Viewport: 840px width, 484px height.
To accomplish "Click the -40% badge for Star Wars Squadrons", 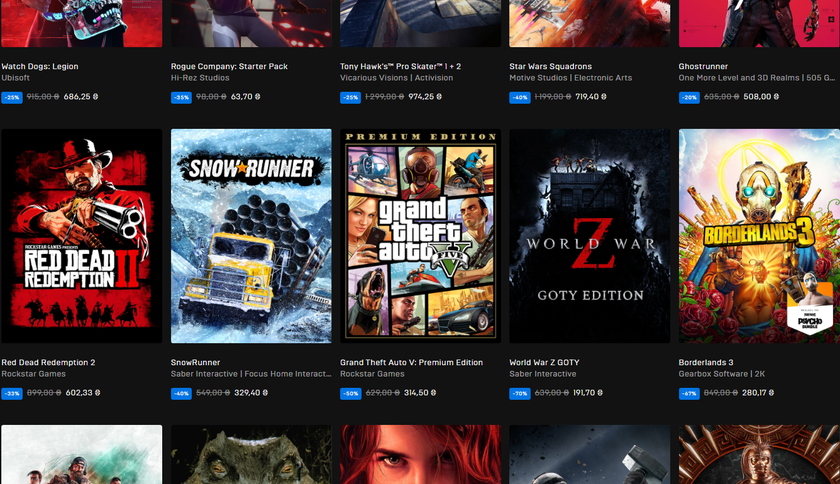I will (520, 98).
